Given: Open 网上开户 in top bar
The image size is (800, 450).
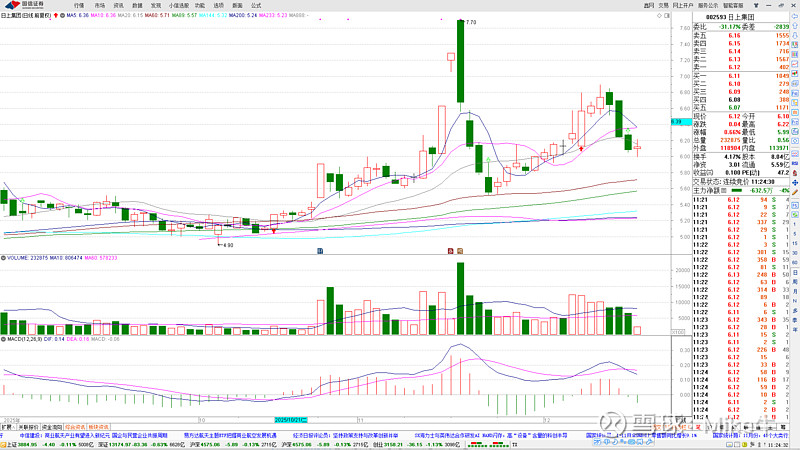Looking at the screenshot, I should click(x=683, y=6).
